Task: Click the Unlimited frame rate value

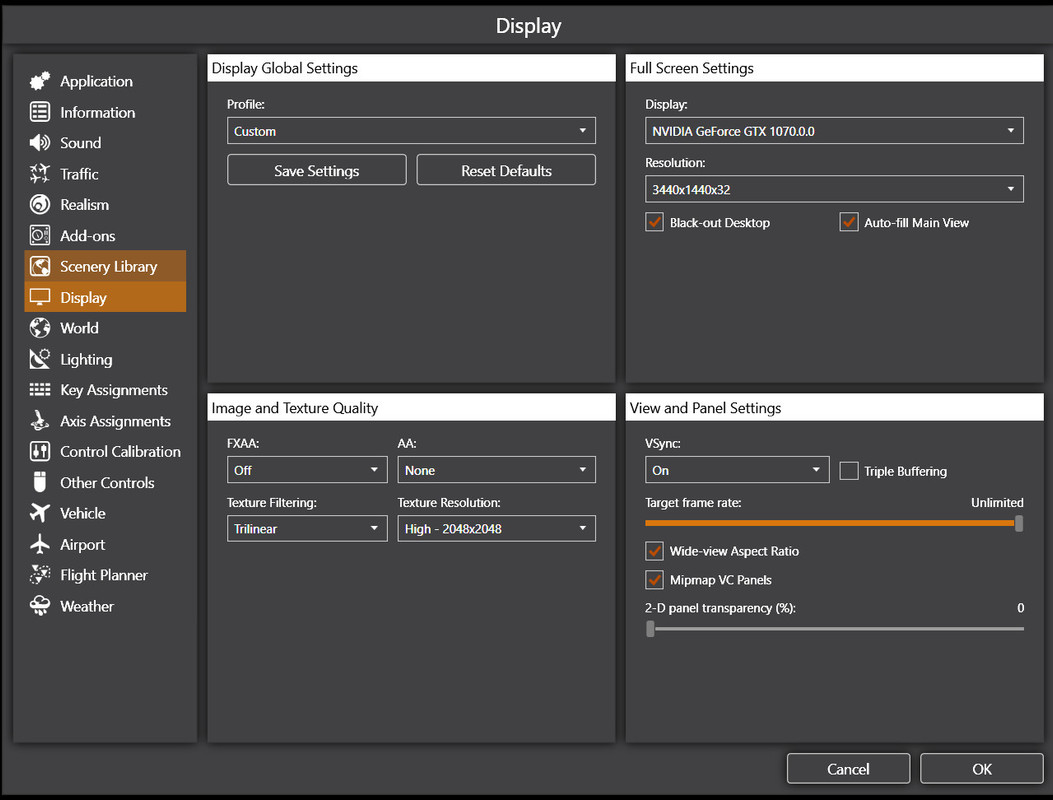Action: (x=997, y=502)
